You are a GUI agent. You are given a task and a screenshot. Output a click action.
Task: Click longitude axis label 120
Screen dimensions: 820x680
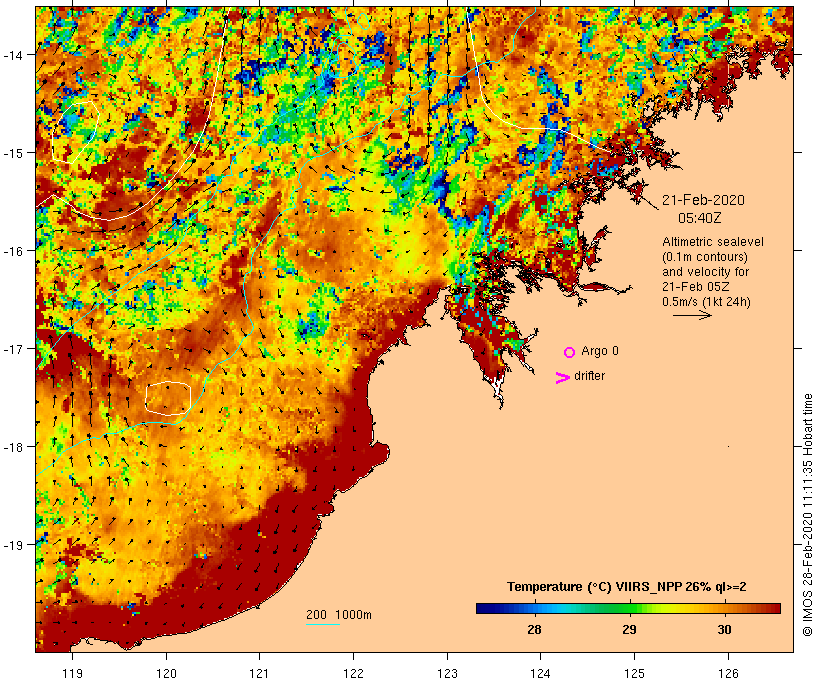166,673
